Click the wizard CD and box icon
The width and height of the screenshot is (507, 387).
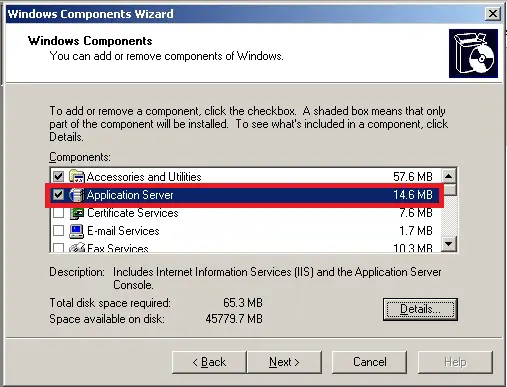tap(473, 53)
